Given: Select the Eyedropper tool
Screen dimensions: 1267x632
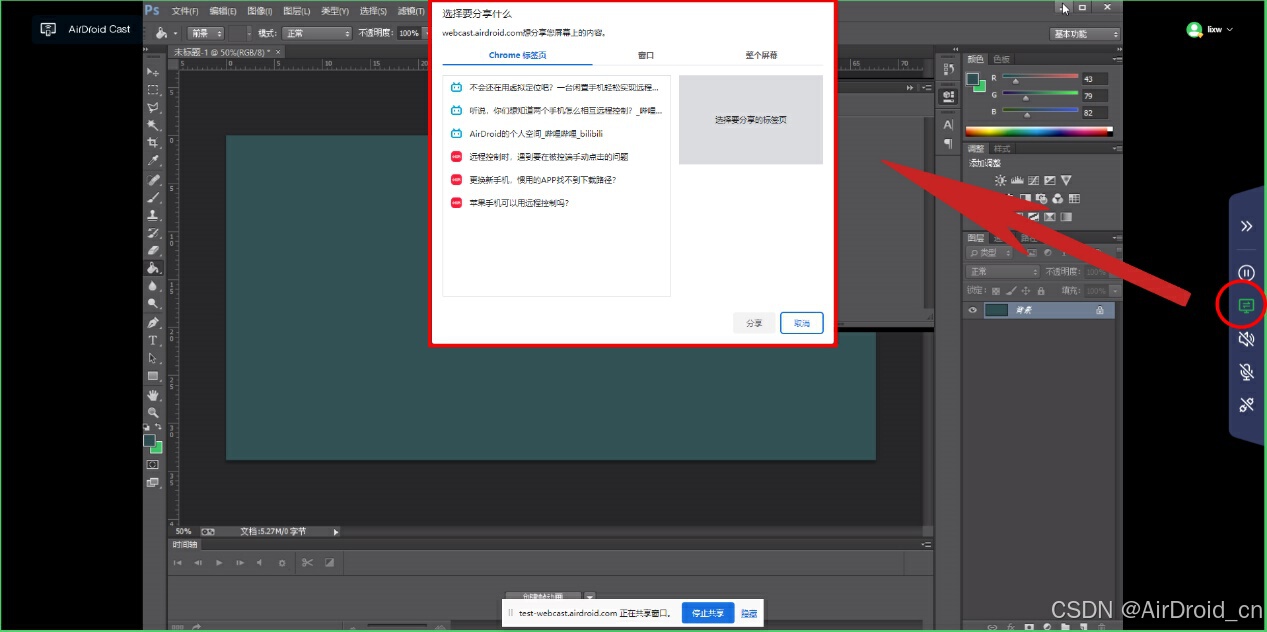Looking at the screenshot, I should point(153,161).
